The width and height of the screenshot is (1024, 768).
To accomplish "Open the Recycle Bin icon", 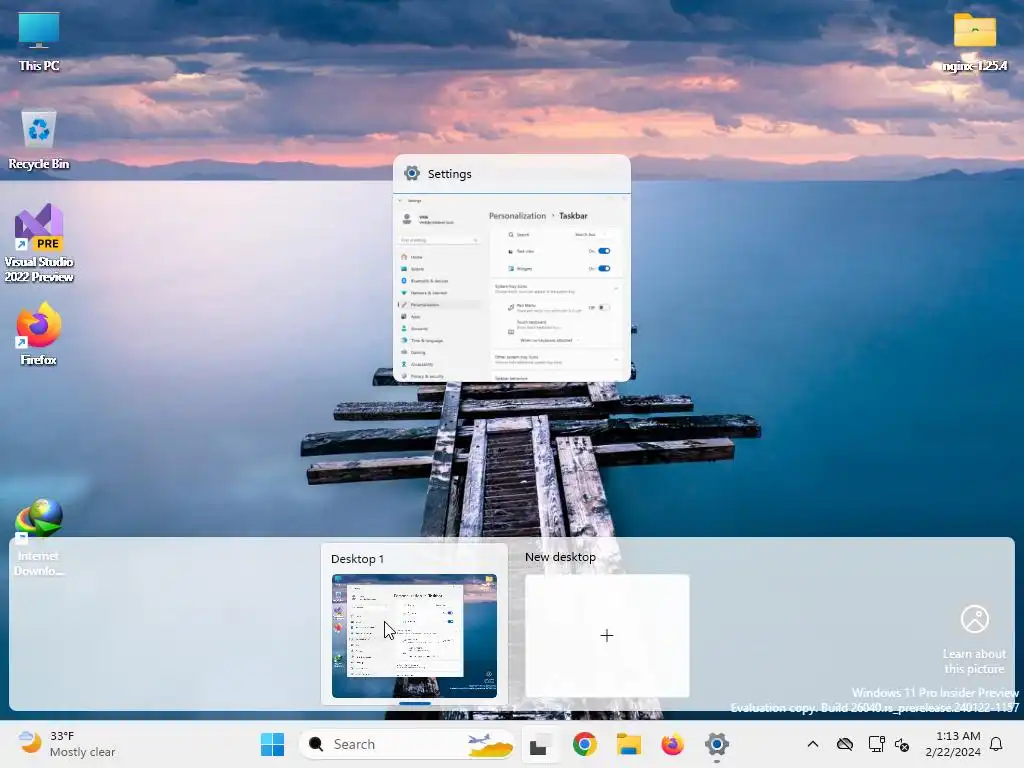I will point(39,140).
